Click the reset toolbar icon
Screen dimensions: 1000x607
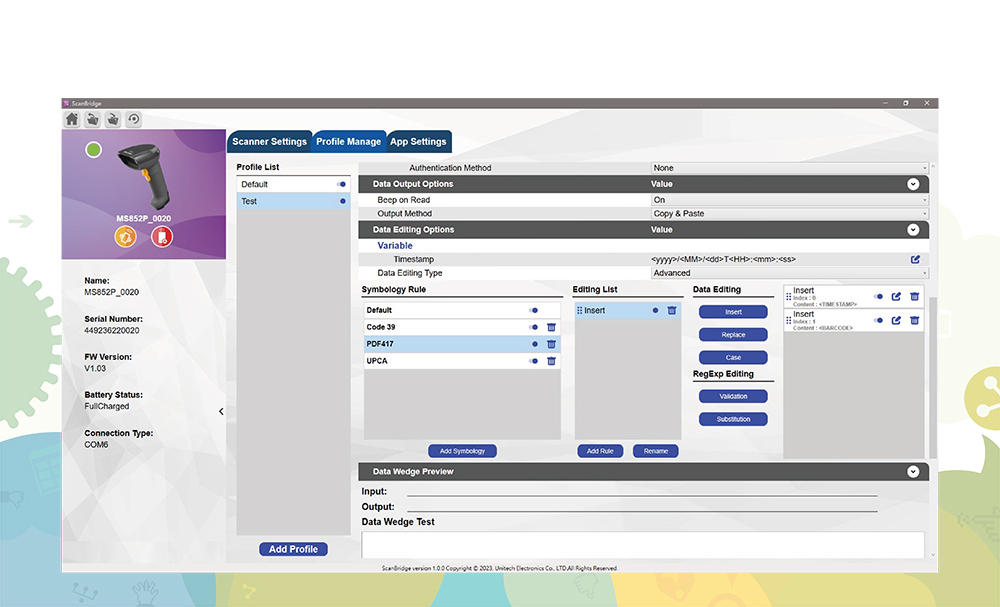tap(132, 119)
